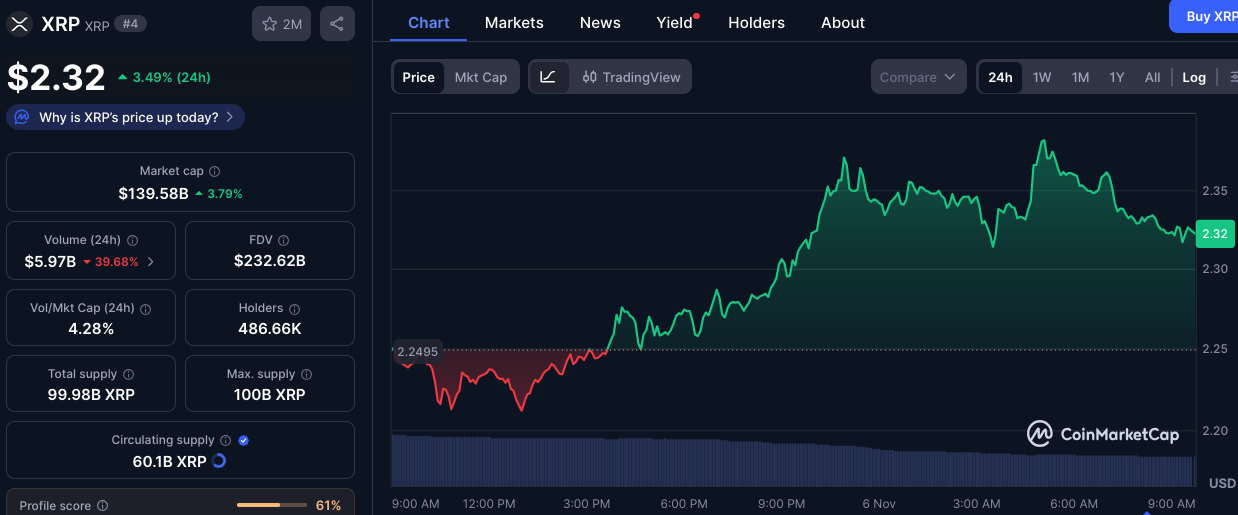Screen dimensions: 1238x515
Task: Click the Market cap info icon
Action: [215, 172]
